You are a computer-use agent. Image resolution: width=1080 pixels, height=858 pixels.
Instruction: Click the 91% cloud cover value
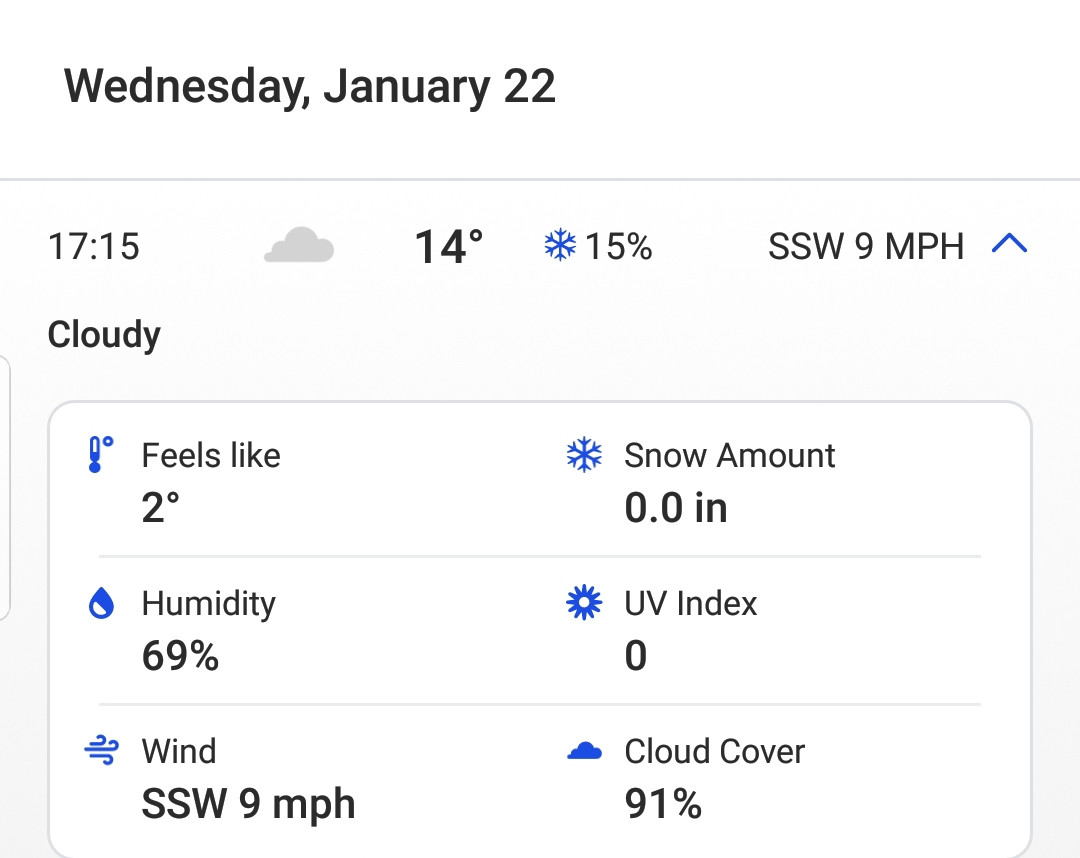(x=663, y=804)
